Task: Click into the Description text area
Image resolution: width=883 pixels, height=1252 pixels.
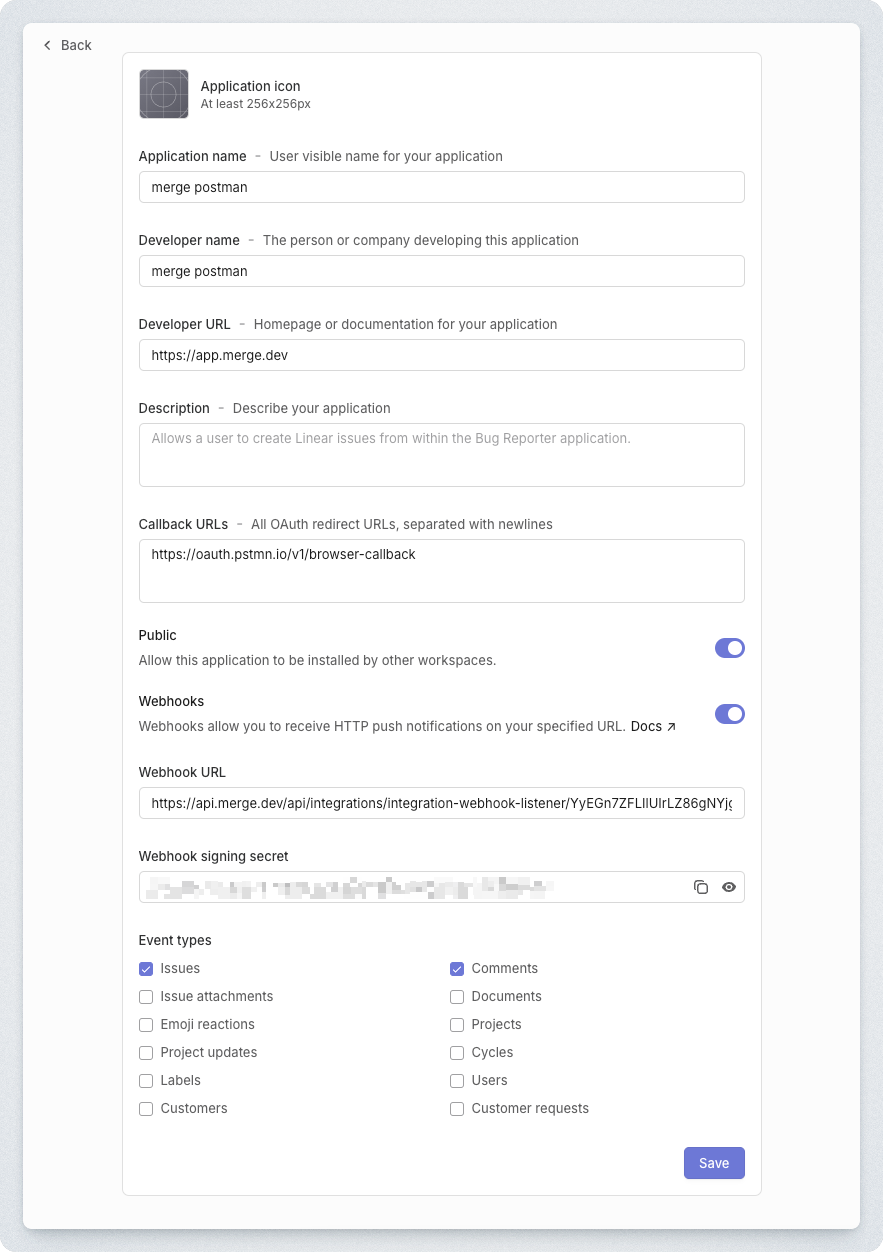Action: pyautogui.click(x=441, y=455)
